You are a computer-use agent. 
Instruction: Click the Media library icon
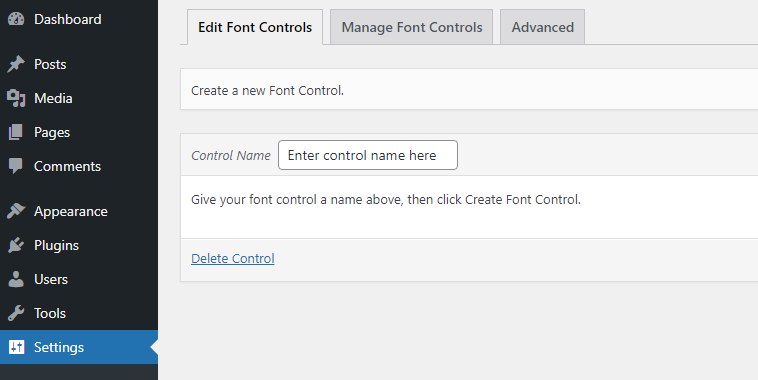pyautogui.click(x=16, y=98)
